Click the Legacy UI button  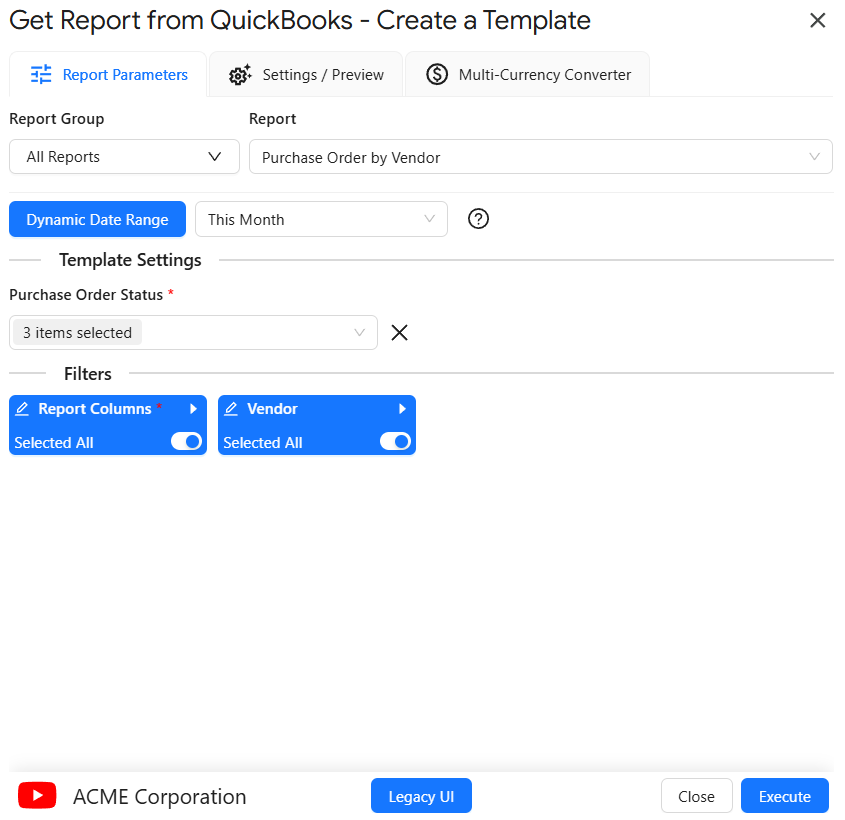421,796
